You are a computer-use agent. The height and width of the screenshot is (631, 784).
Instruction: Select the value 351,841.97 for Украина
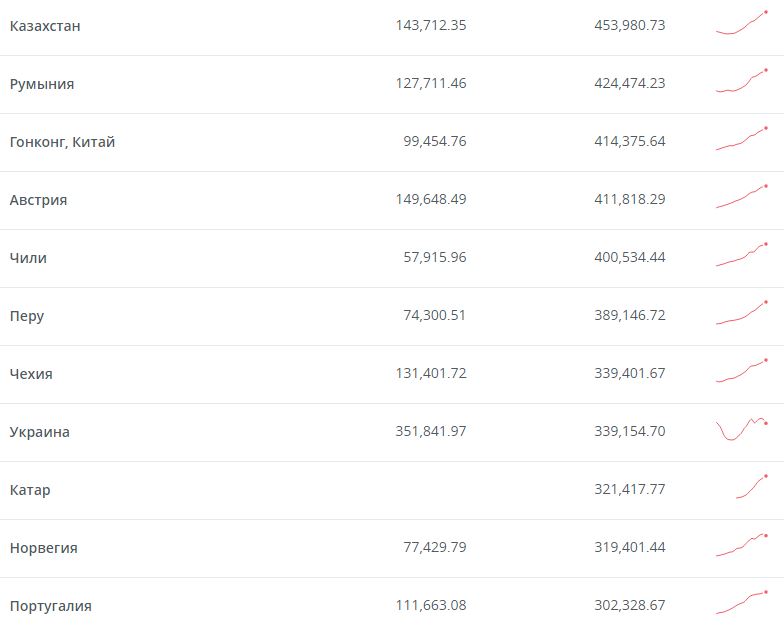(x=431, y=431)
